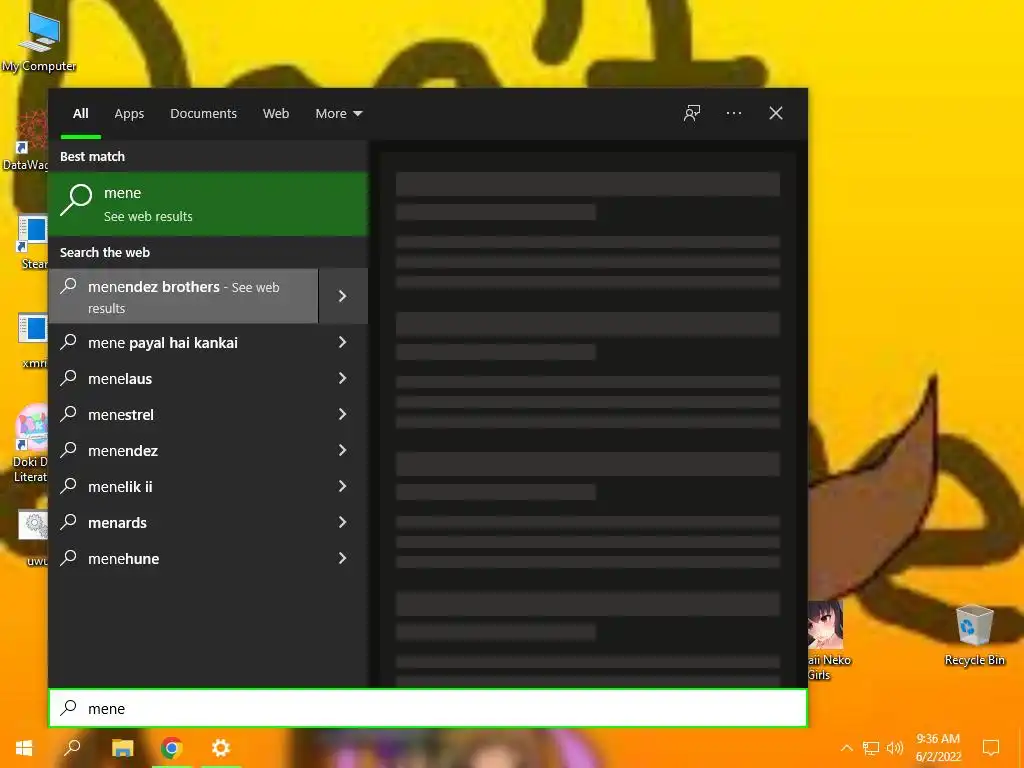Open Google Chrome from the taskbar
Viewport: 1024px width, 768px height.
[x=172, y=748]
